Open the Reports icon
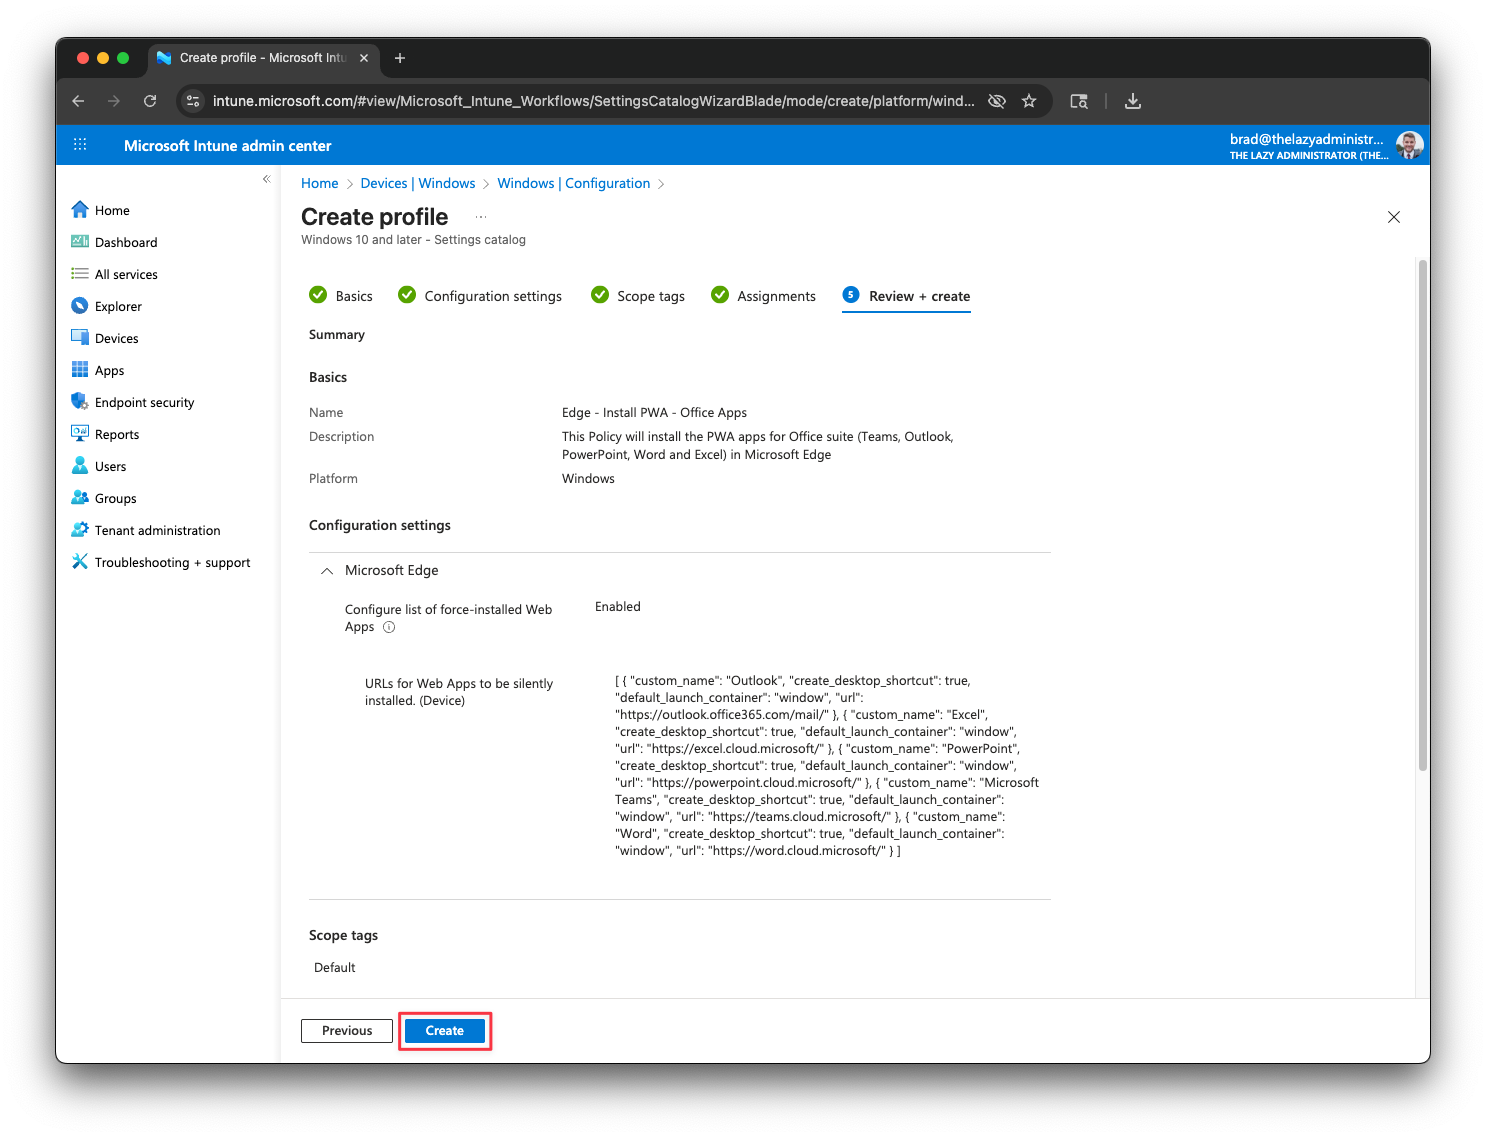The width and height of the screenshot is (1486, 1137). coord(80,434)
